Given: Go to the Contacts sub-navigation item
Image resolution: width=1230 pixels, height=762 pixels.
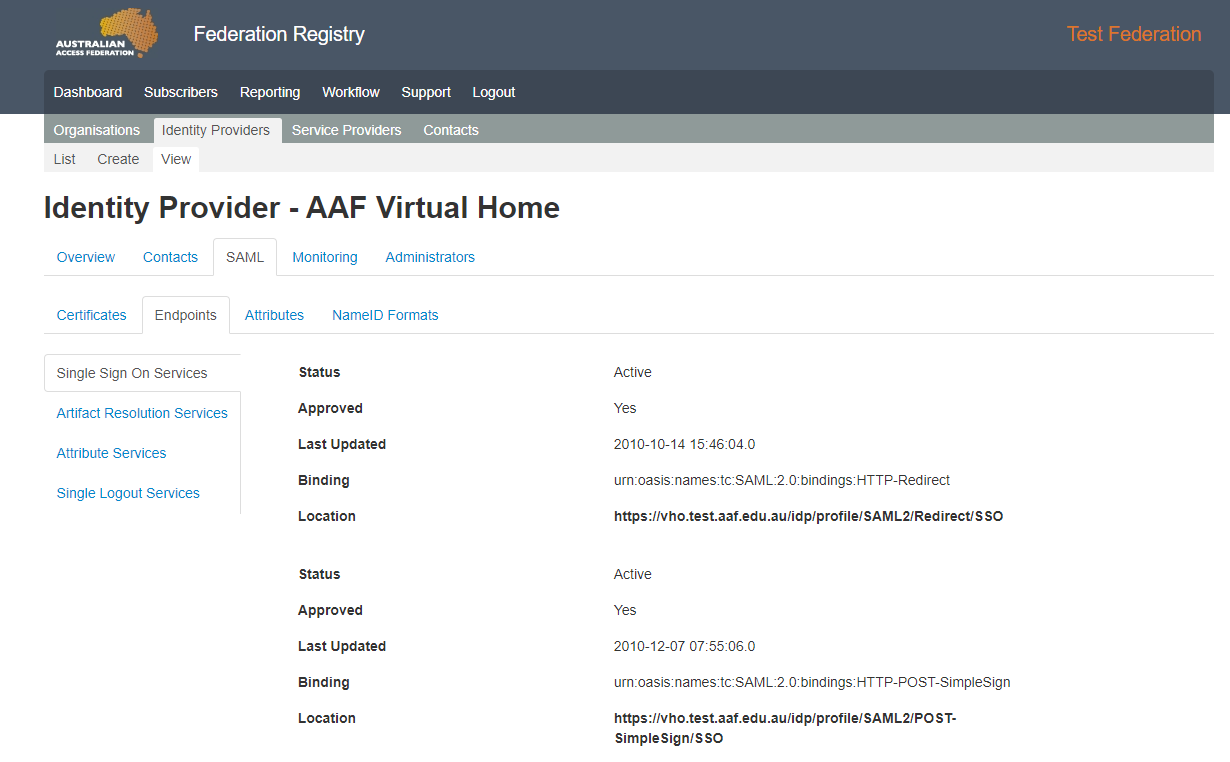Looking at the screenshot, I should [x=451, y=130].
